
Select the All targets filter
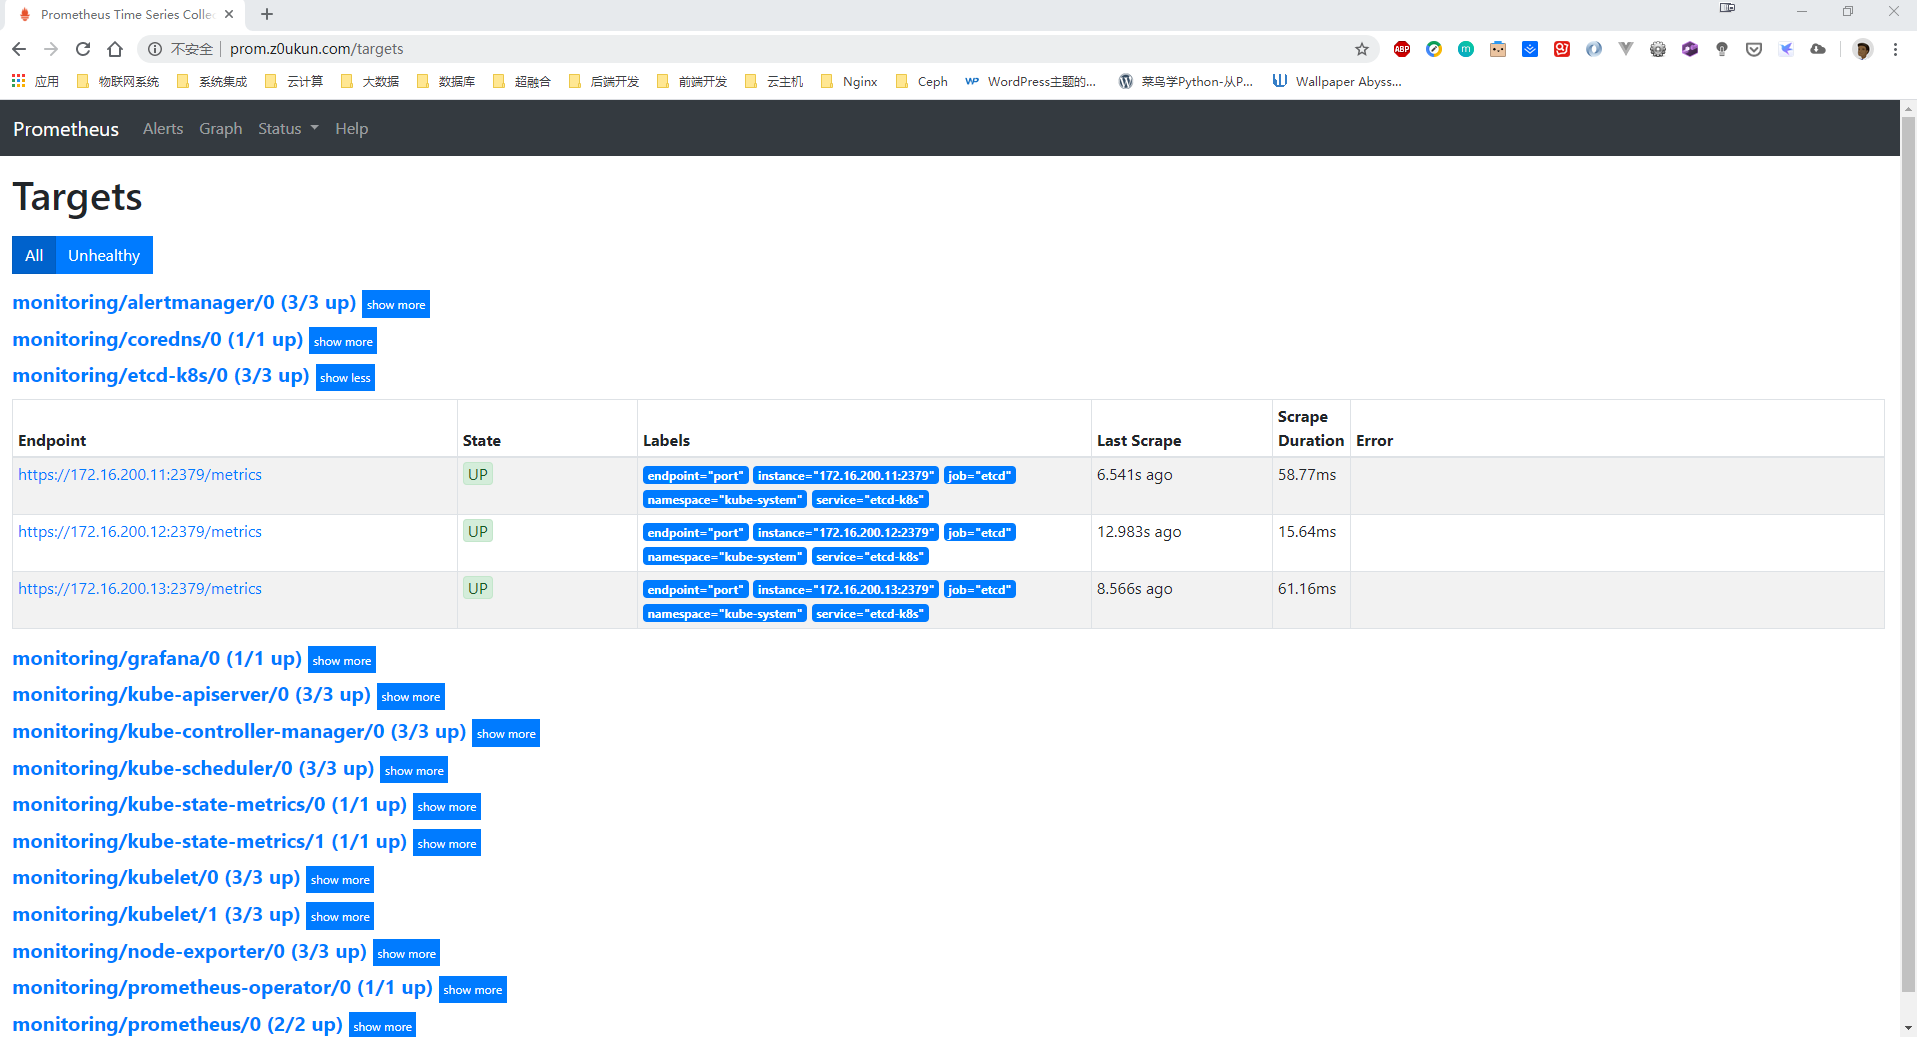[x=34, y=255]
